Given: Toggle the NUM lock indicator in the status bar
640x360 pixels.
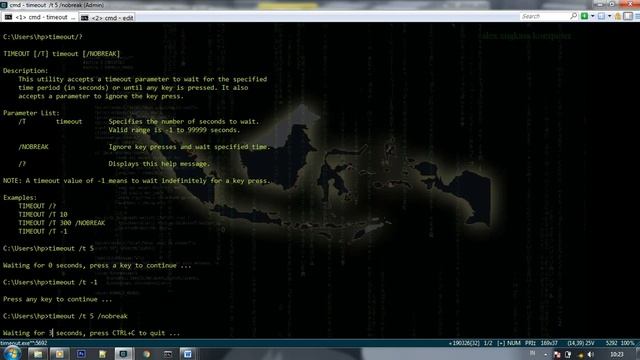Looking at the screenshot, I should [x=513, y=343].
